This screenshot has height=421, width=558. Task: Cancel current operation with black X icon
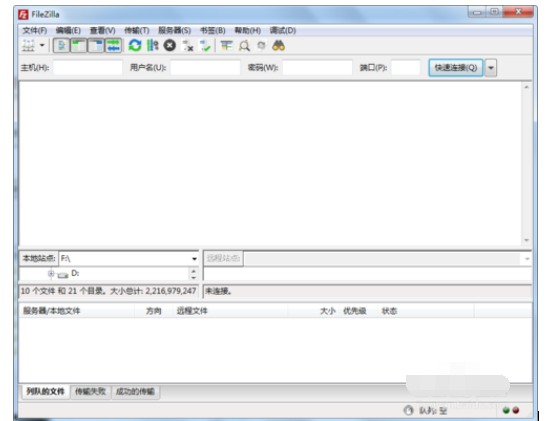click(x=170, y=46)
